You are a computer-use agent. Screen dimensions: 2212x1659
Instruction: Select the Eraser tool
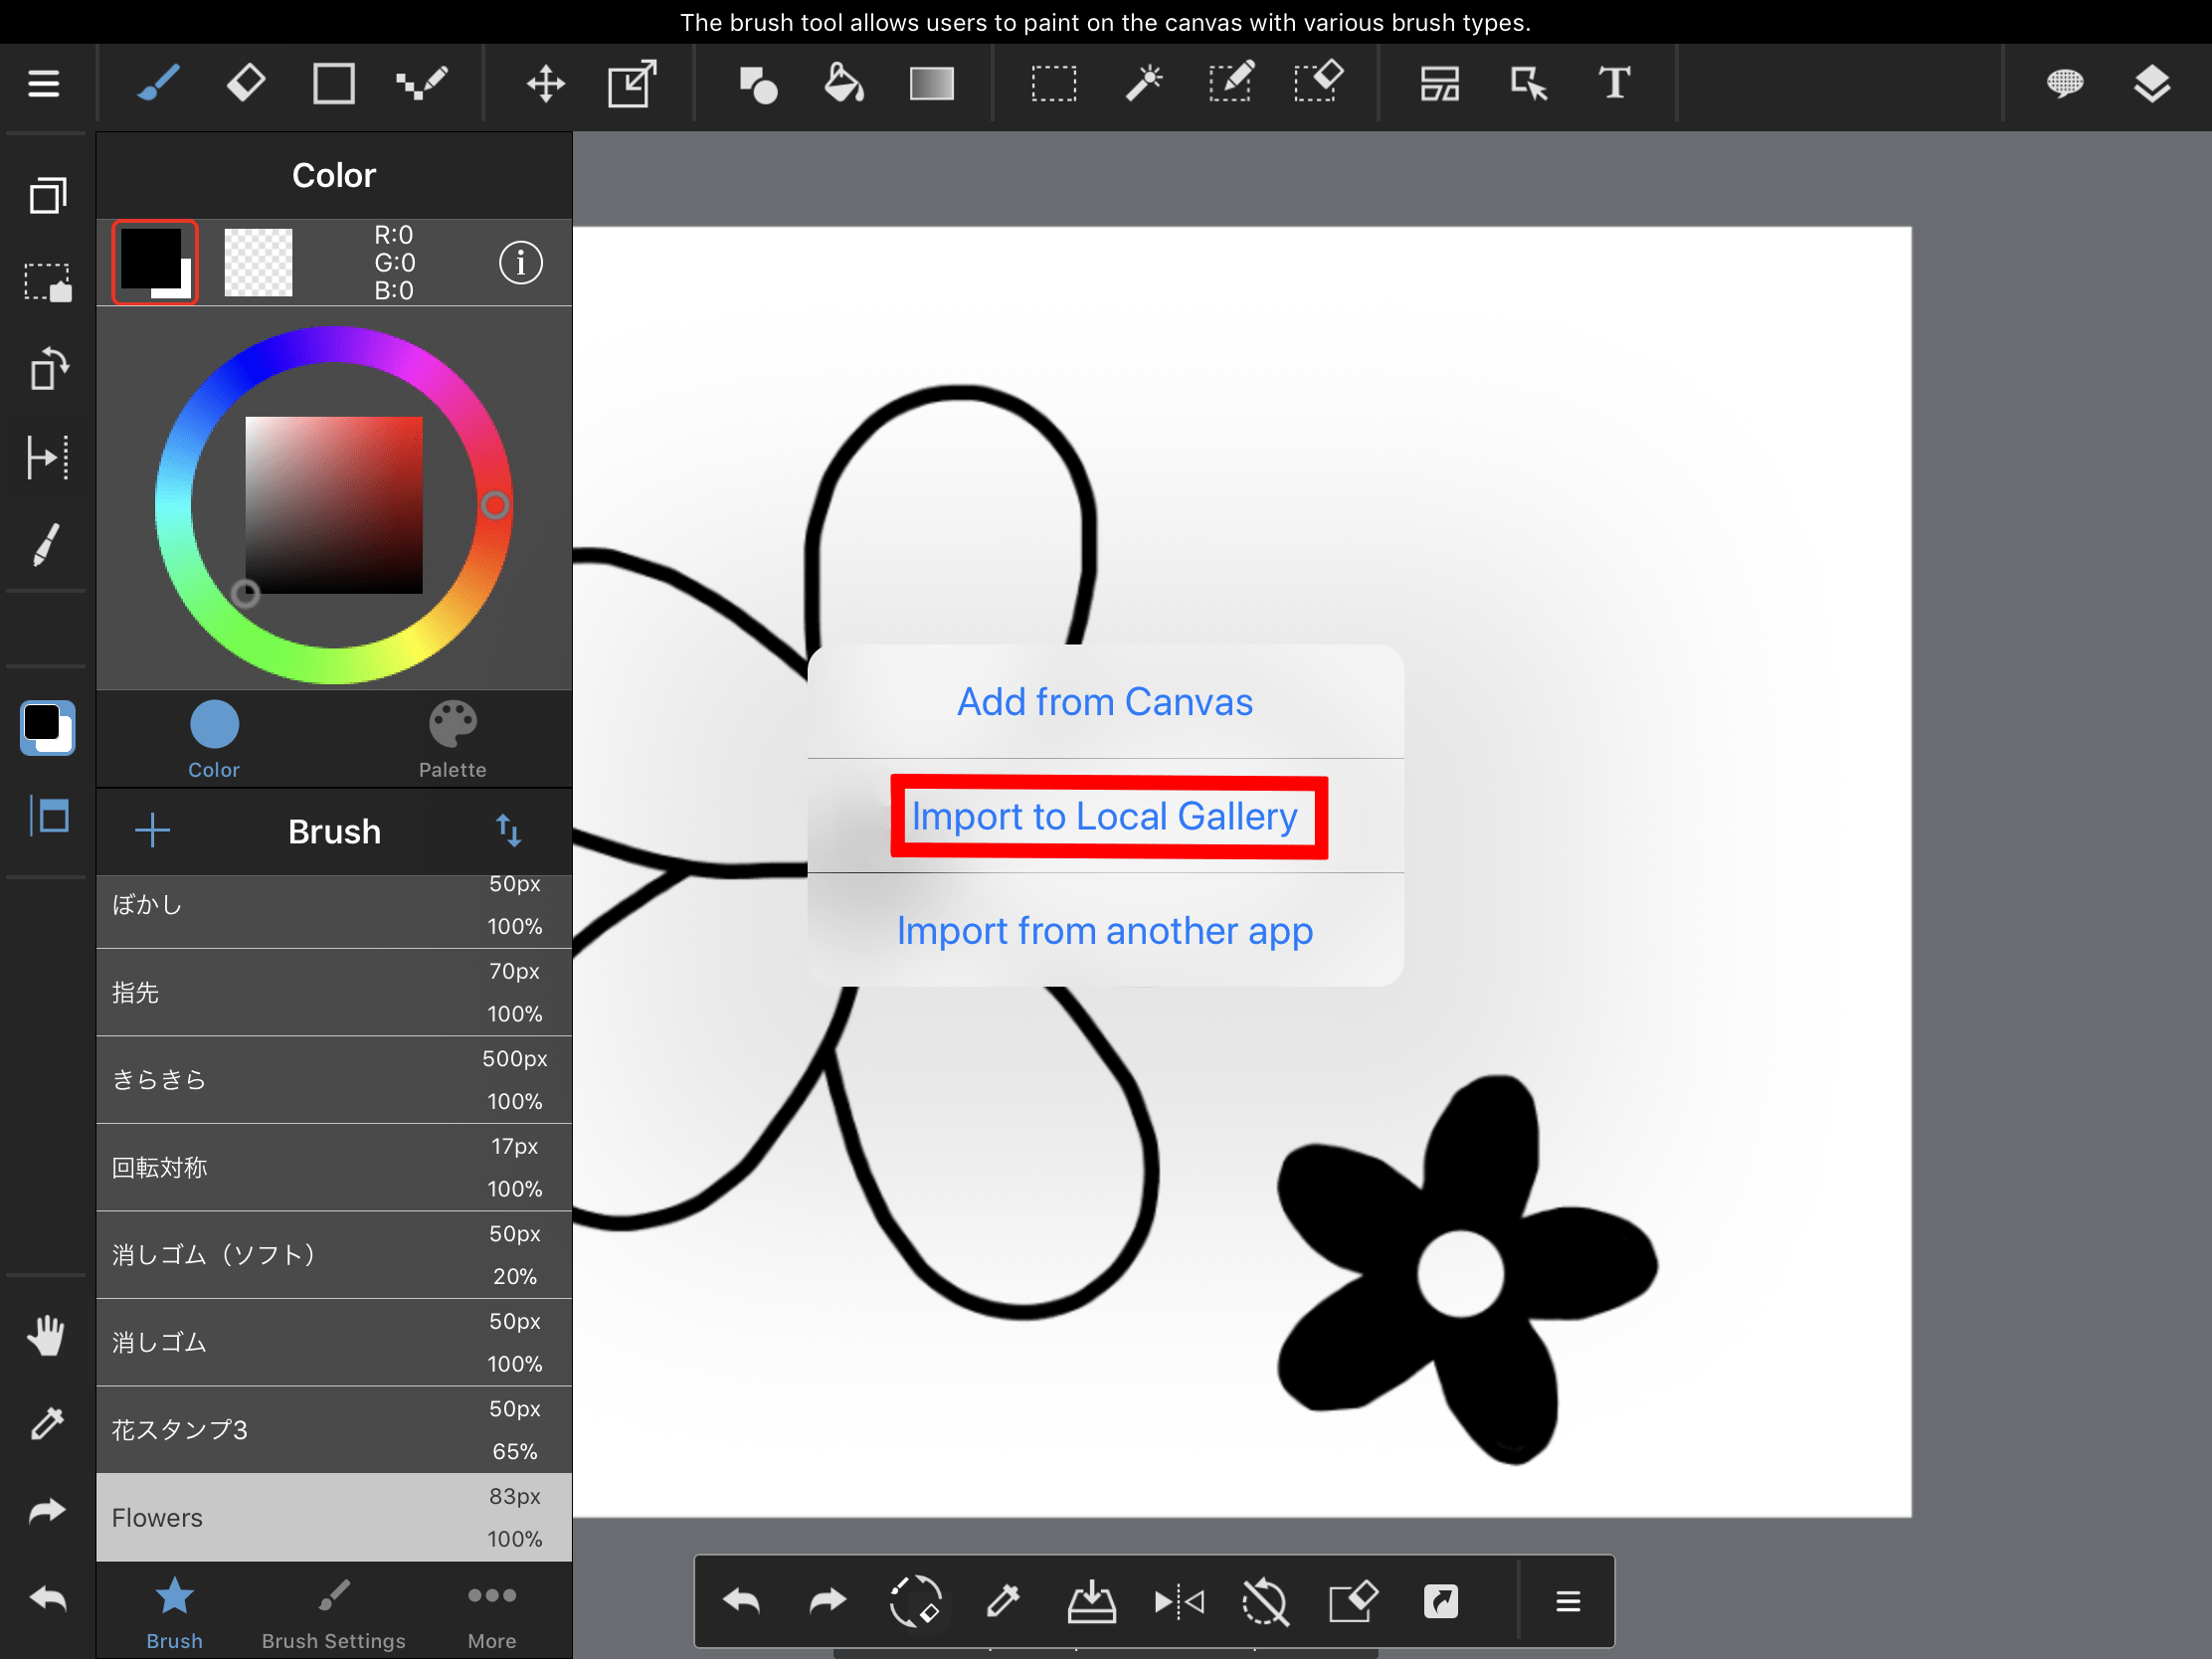[x=246, y=84]
